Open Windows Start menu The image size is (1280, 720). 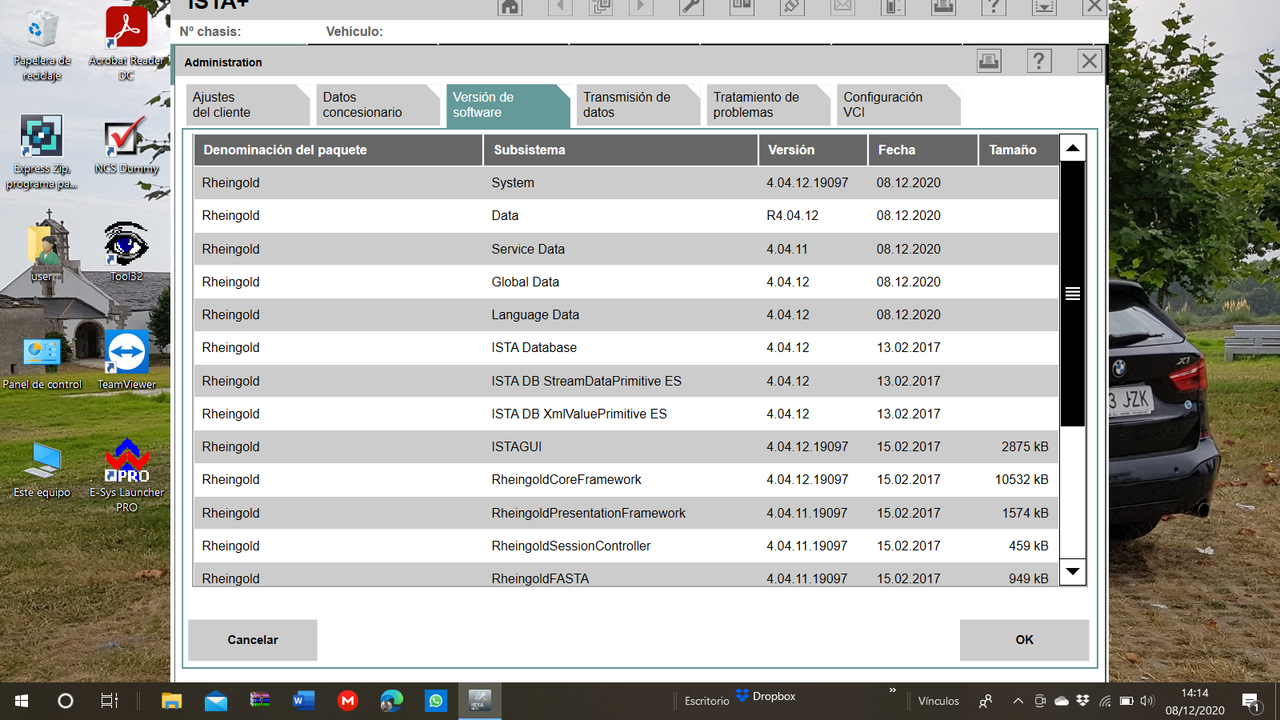[x=21, y=701]
